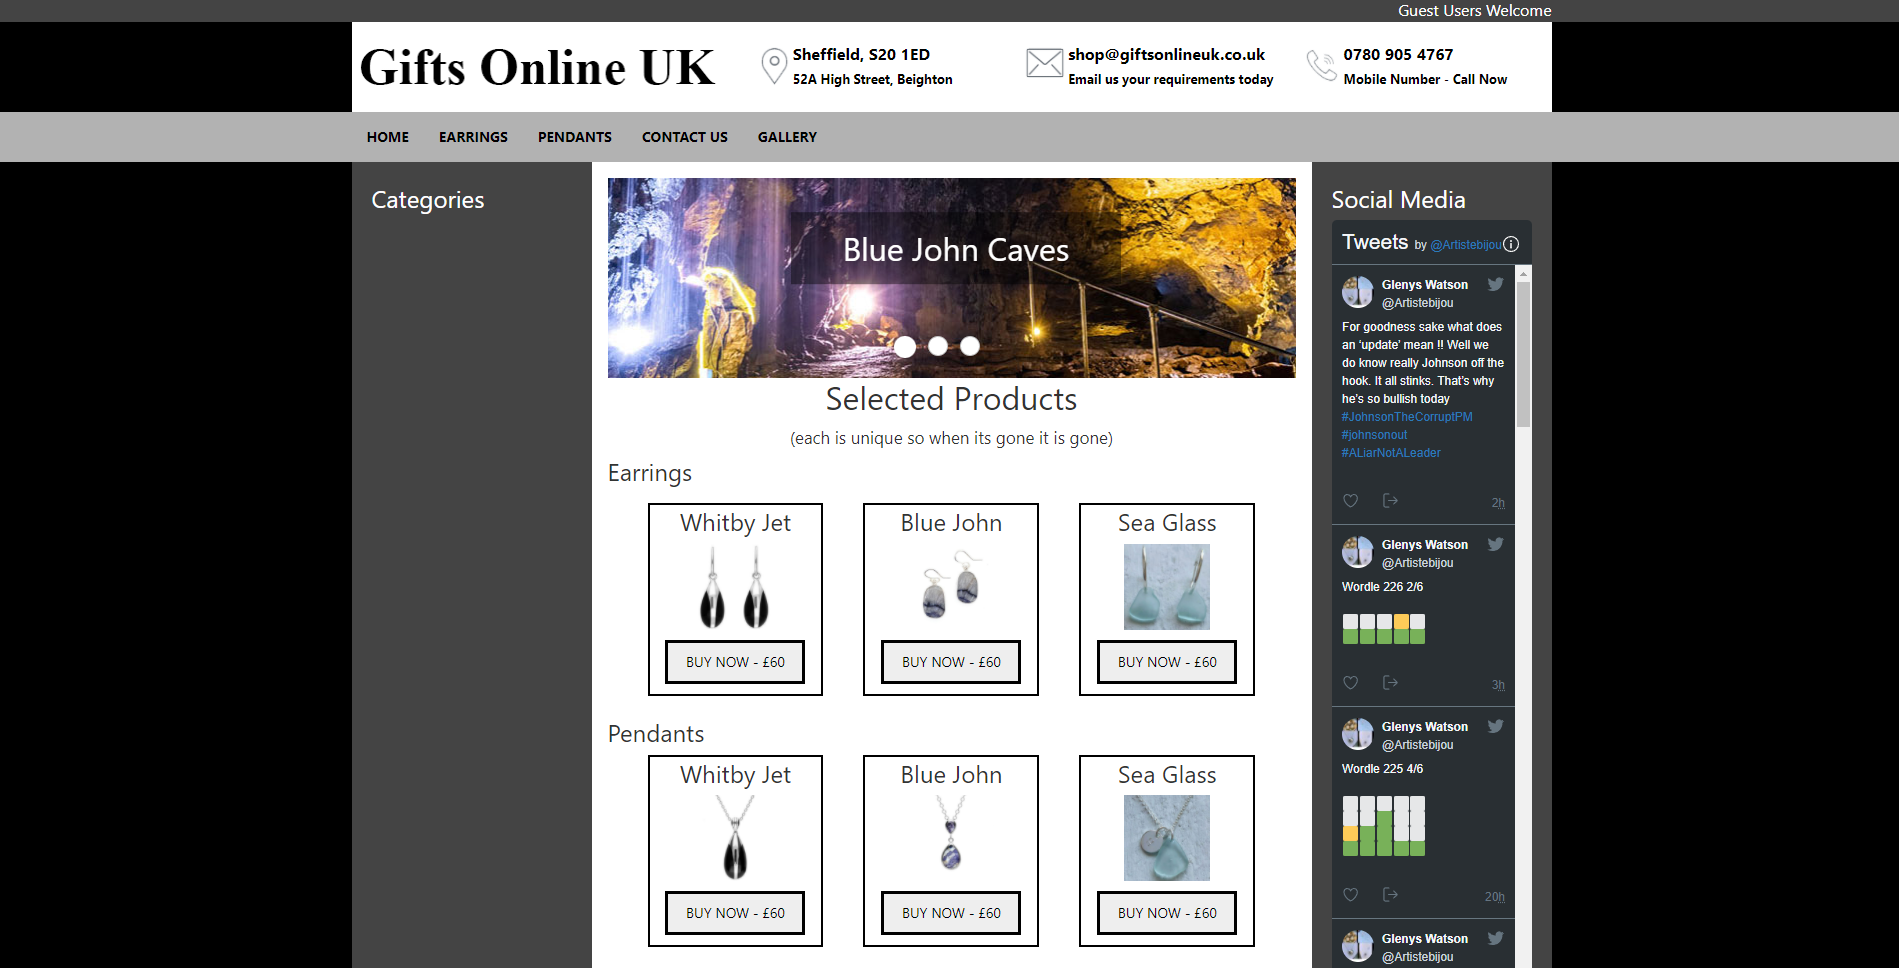1899x968 pixels.
Task: Open the Twitter info icon beside Tweets
Action: click(x=1511, y=244)
